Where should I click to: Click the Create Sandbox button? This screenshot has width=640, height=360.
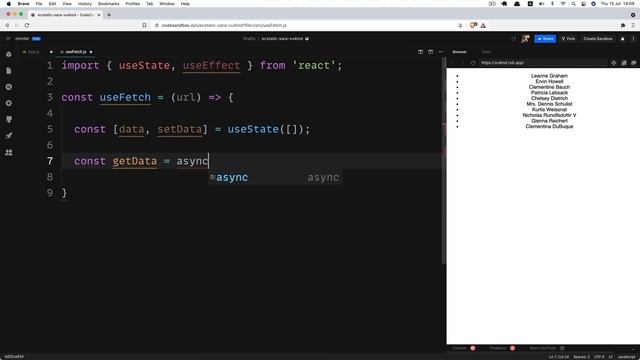pyautogui.click(x=598, y=39)
